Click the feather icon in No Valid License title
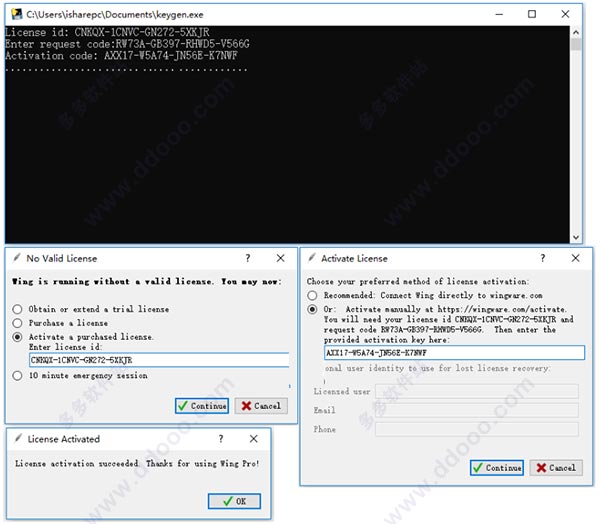600x524 pixels. coord(16,258)
